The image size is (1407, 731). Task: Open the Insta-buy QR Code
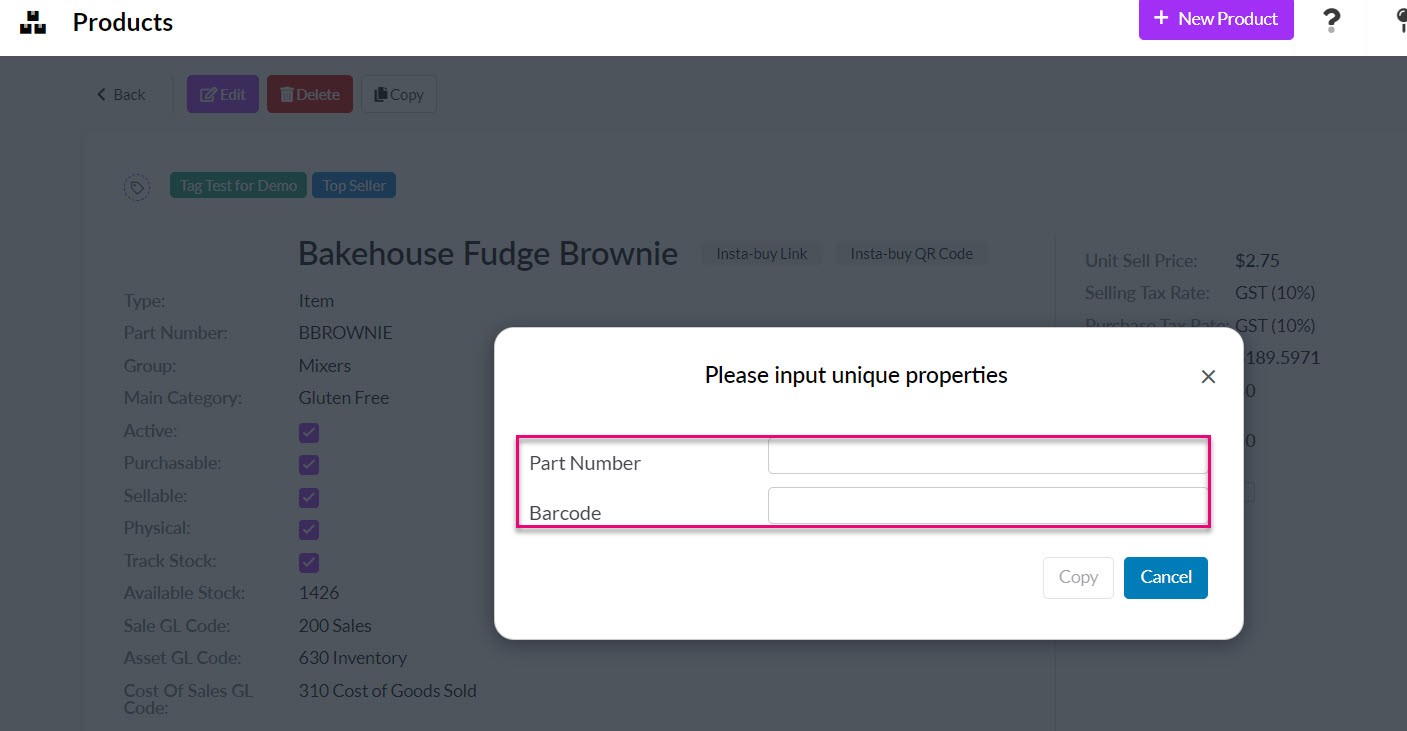912,254
